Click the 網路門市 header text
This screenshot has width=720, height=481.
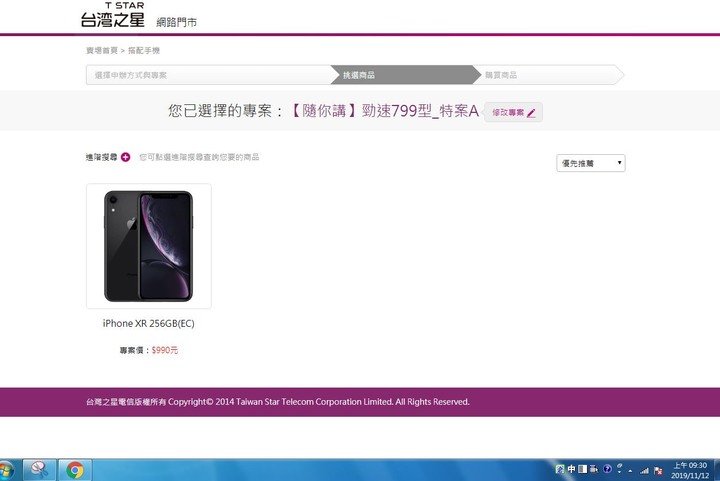point(176,22)
